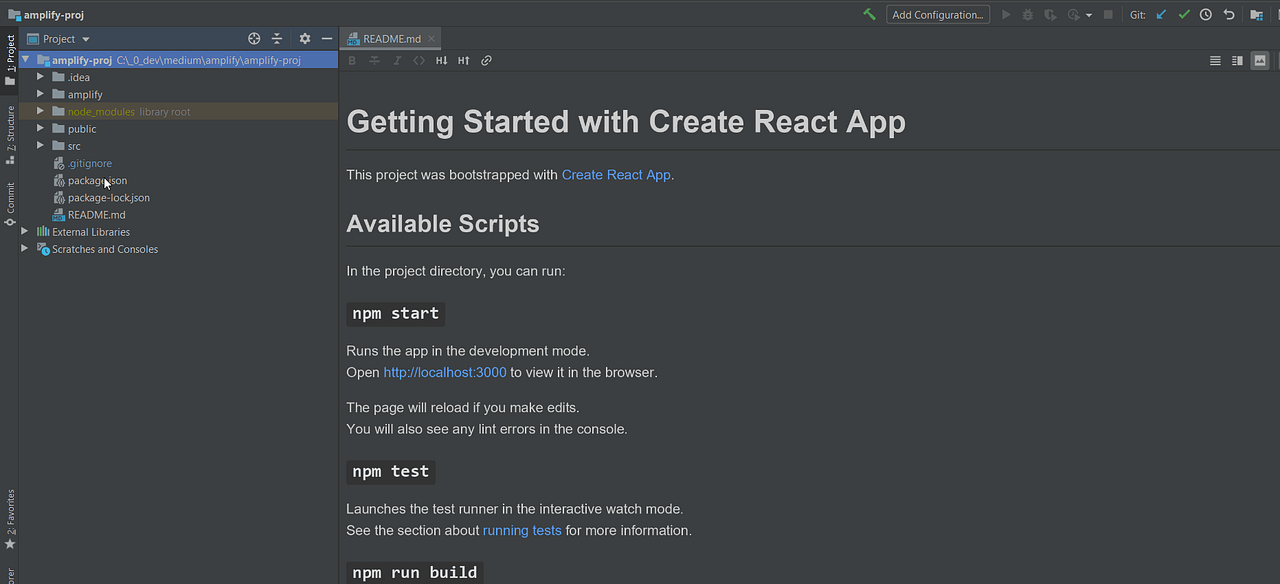Open Project panel gear options

point(305,39)
